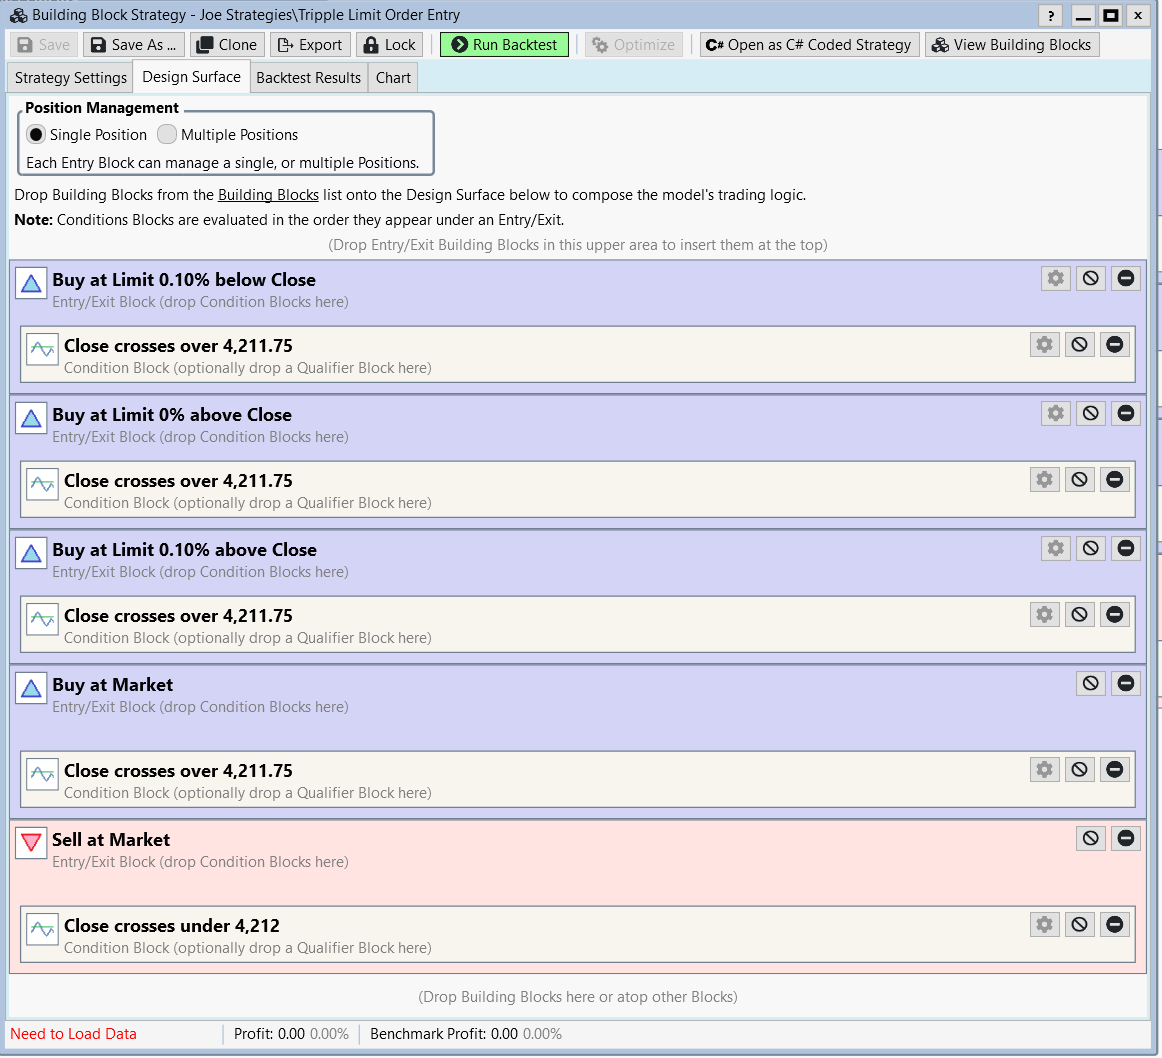Follow the Building Blocks link in instructions
Image resolution: width=1162 pixels, height=1058 pixels.
point(268,195)
